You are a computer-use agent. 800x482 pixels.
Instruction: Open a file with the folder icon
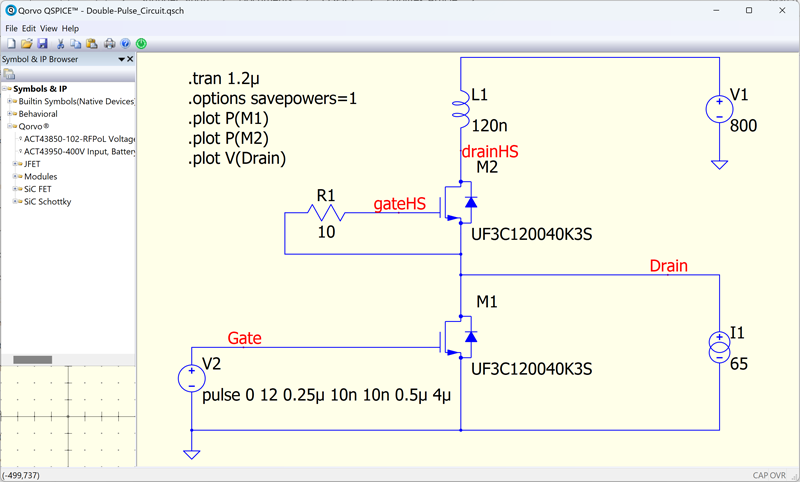27,44
